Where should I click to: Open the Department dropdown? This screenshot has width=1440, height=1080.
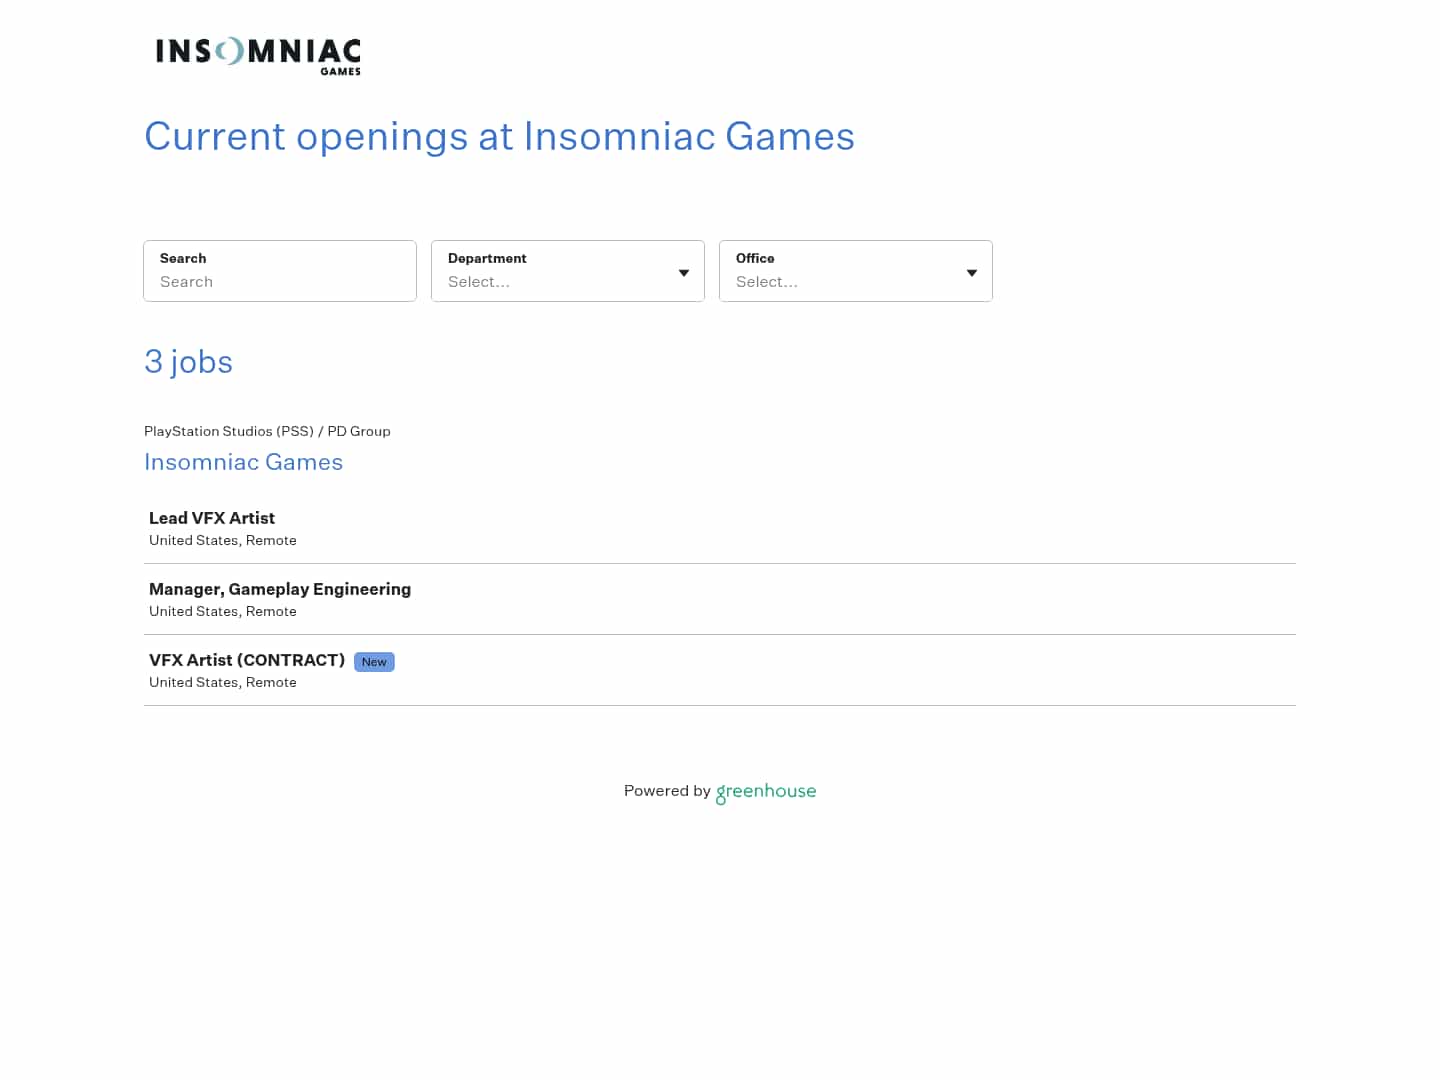tap(568, 271)
